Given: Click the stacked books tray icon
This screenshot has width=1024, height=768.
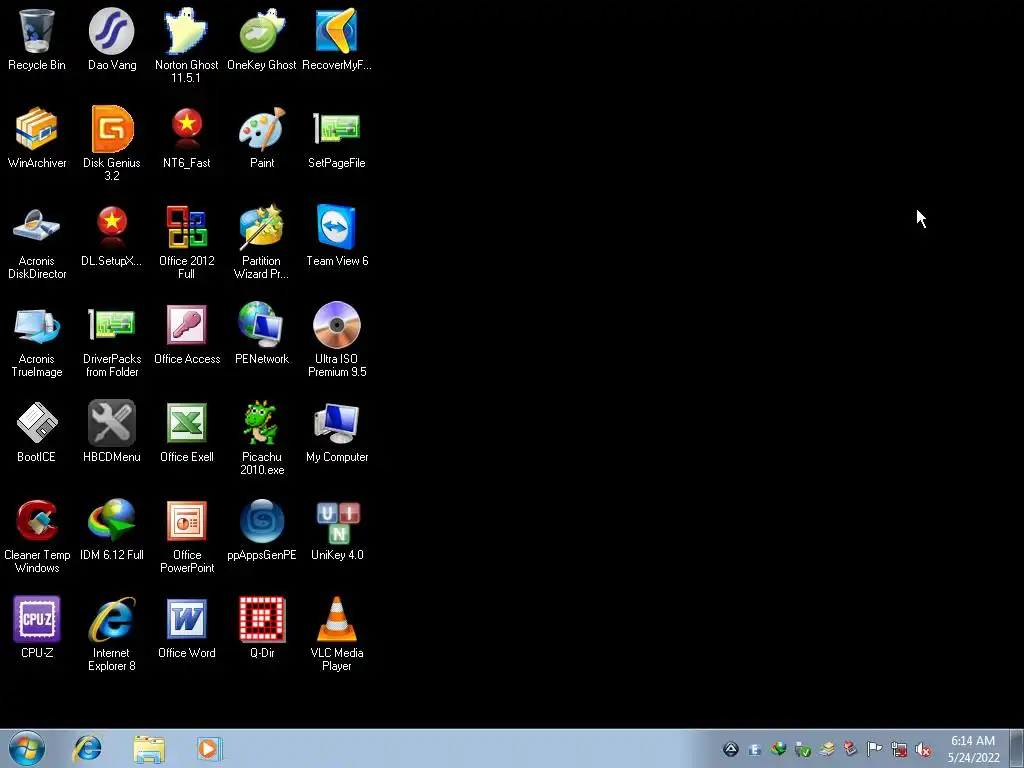Looking at the screenshot, I should tap(827, 749).
